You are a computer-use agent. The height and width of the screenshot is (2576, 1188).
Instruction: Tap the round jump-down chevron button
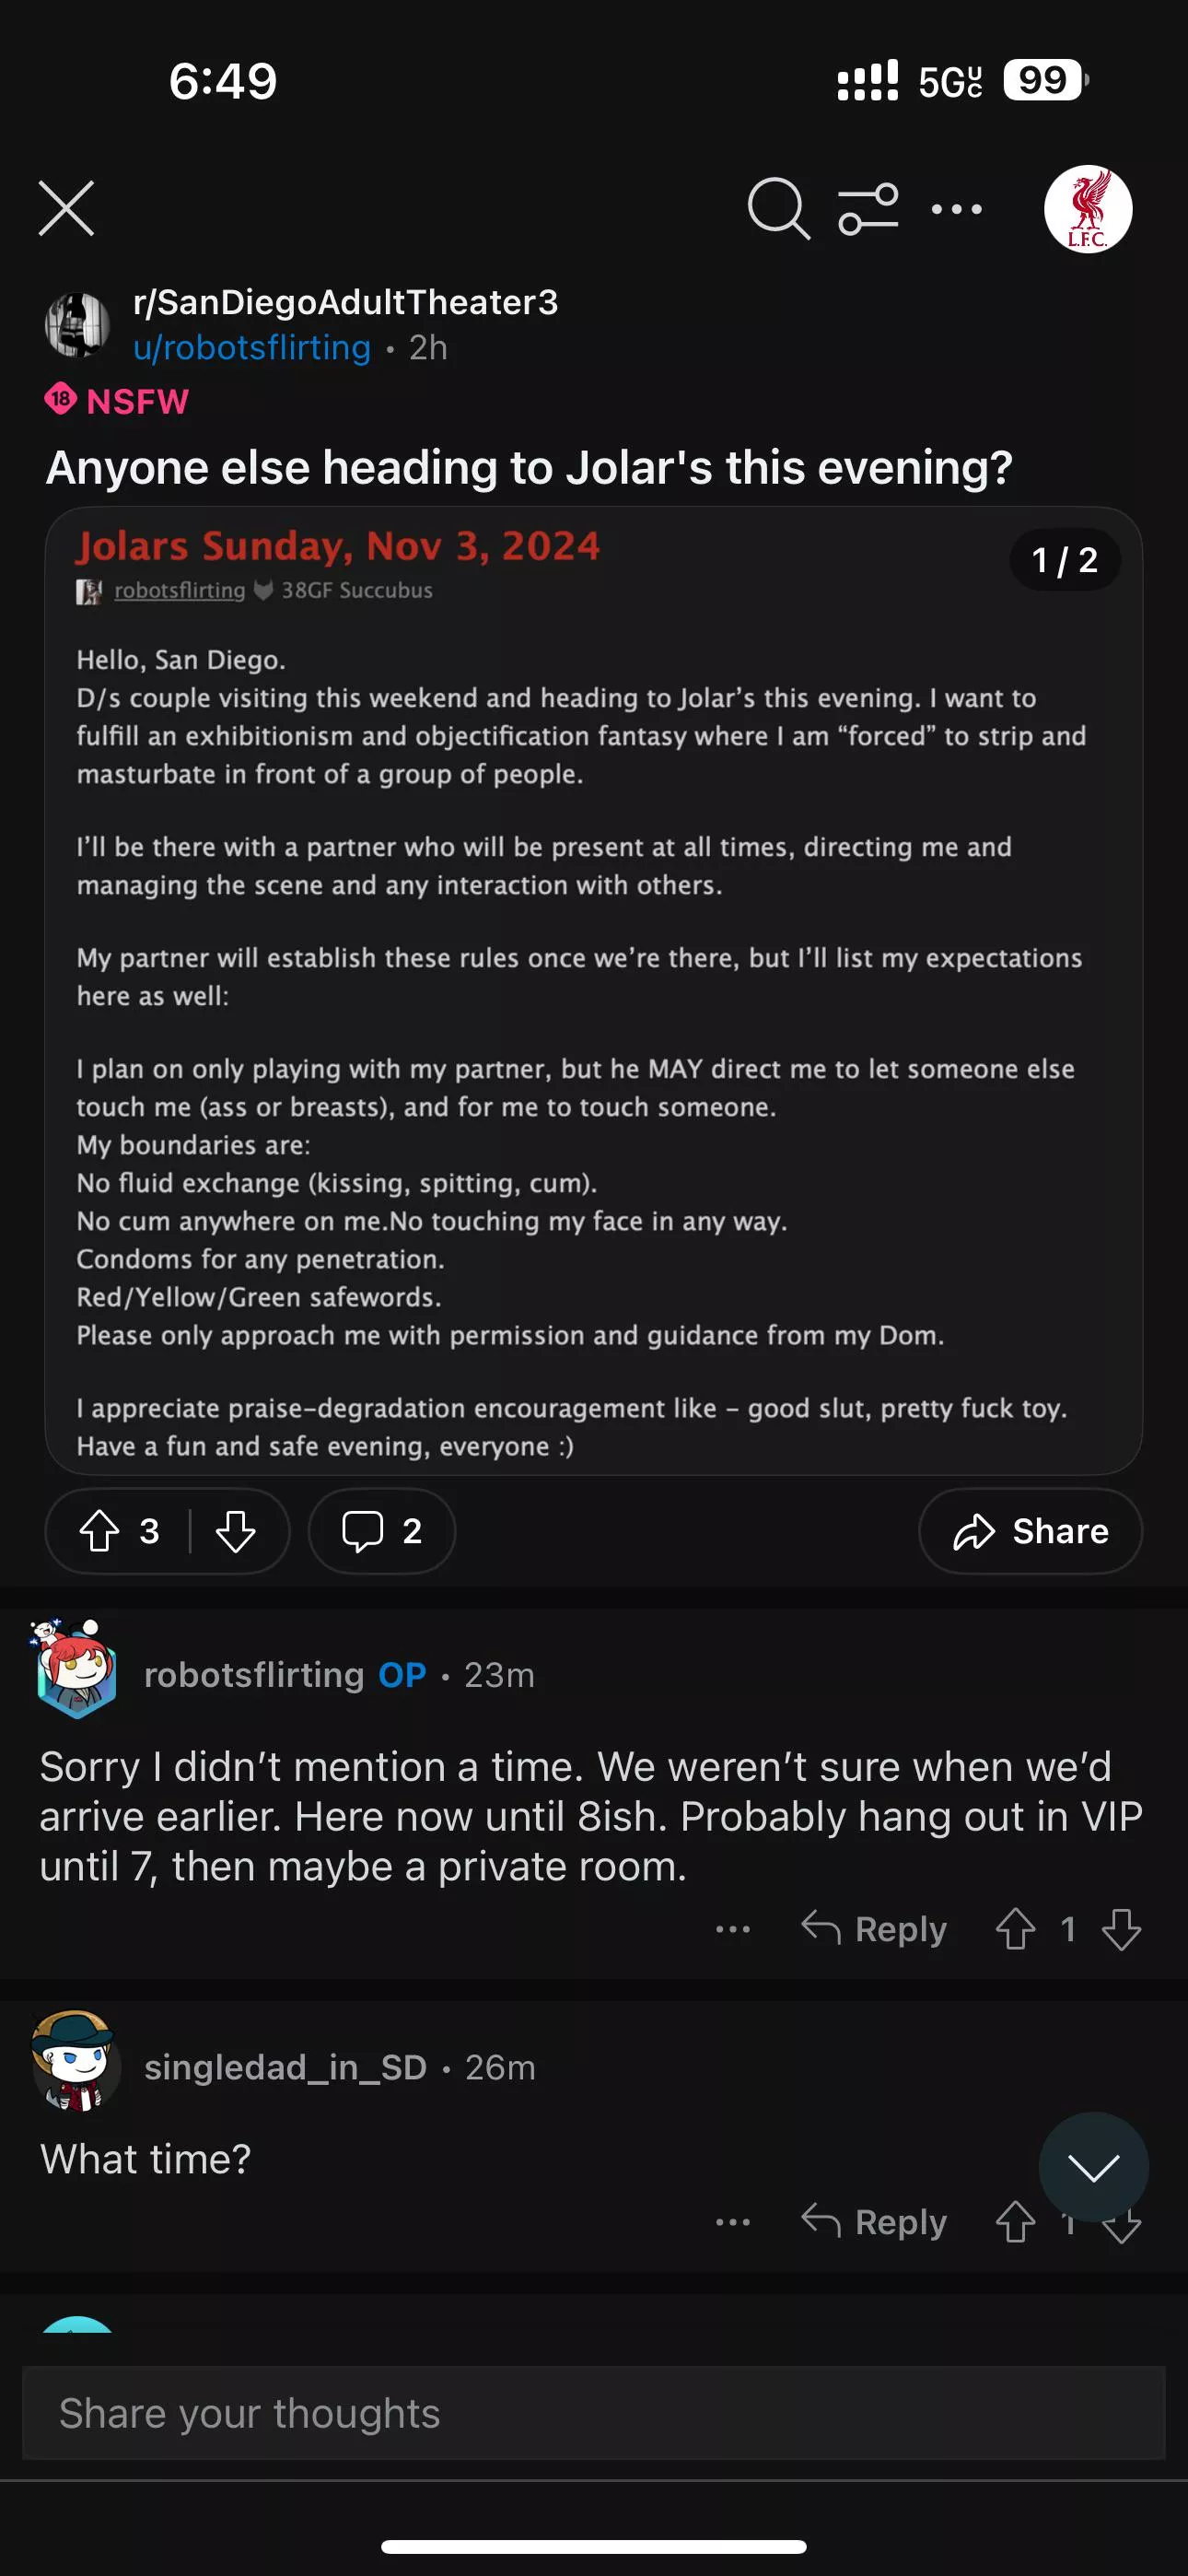[1093, 2167]
